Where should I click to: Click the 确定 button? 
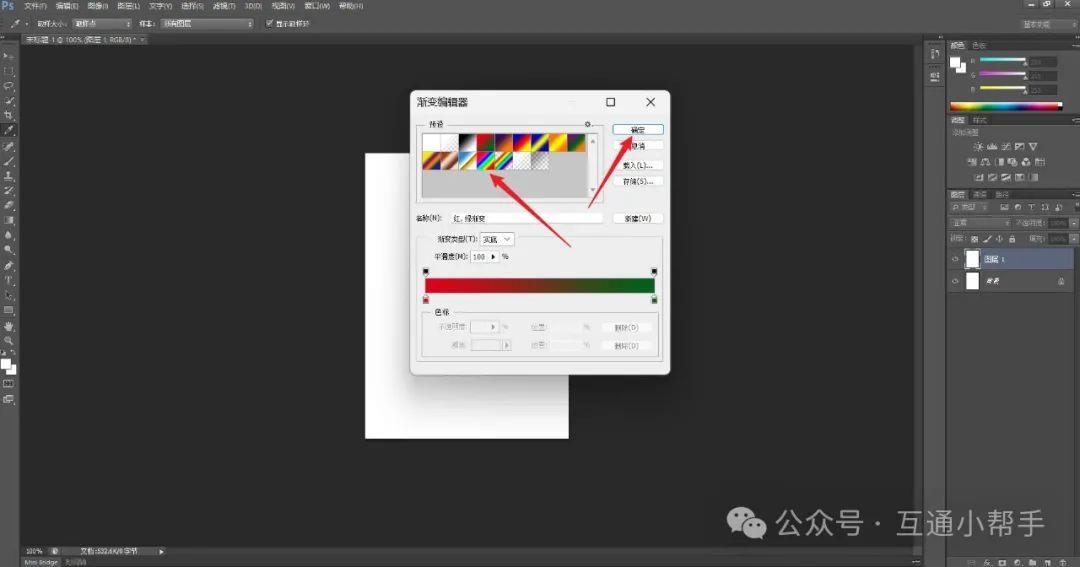[638, 130]
